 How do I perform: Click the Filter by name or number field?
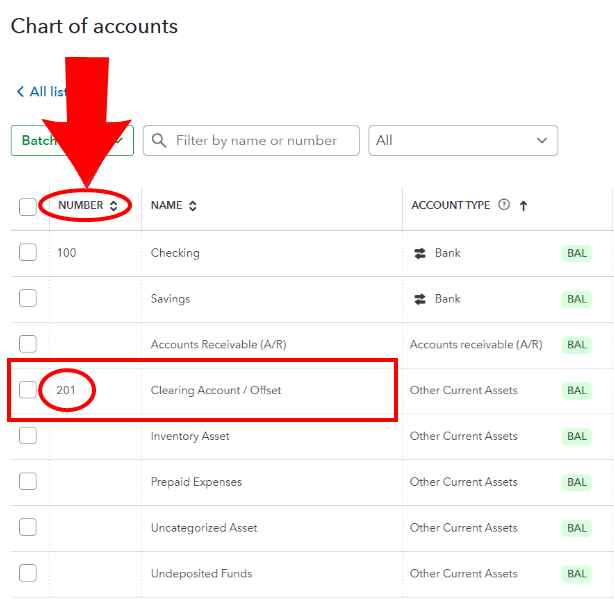point(251,140)
